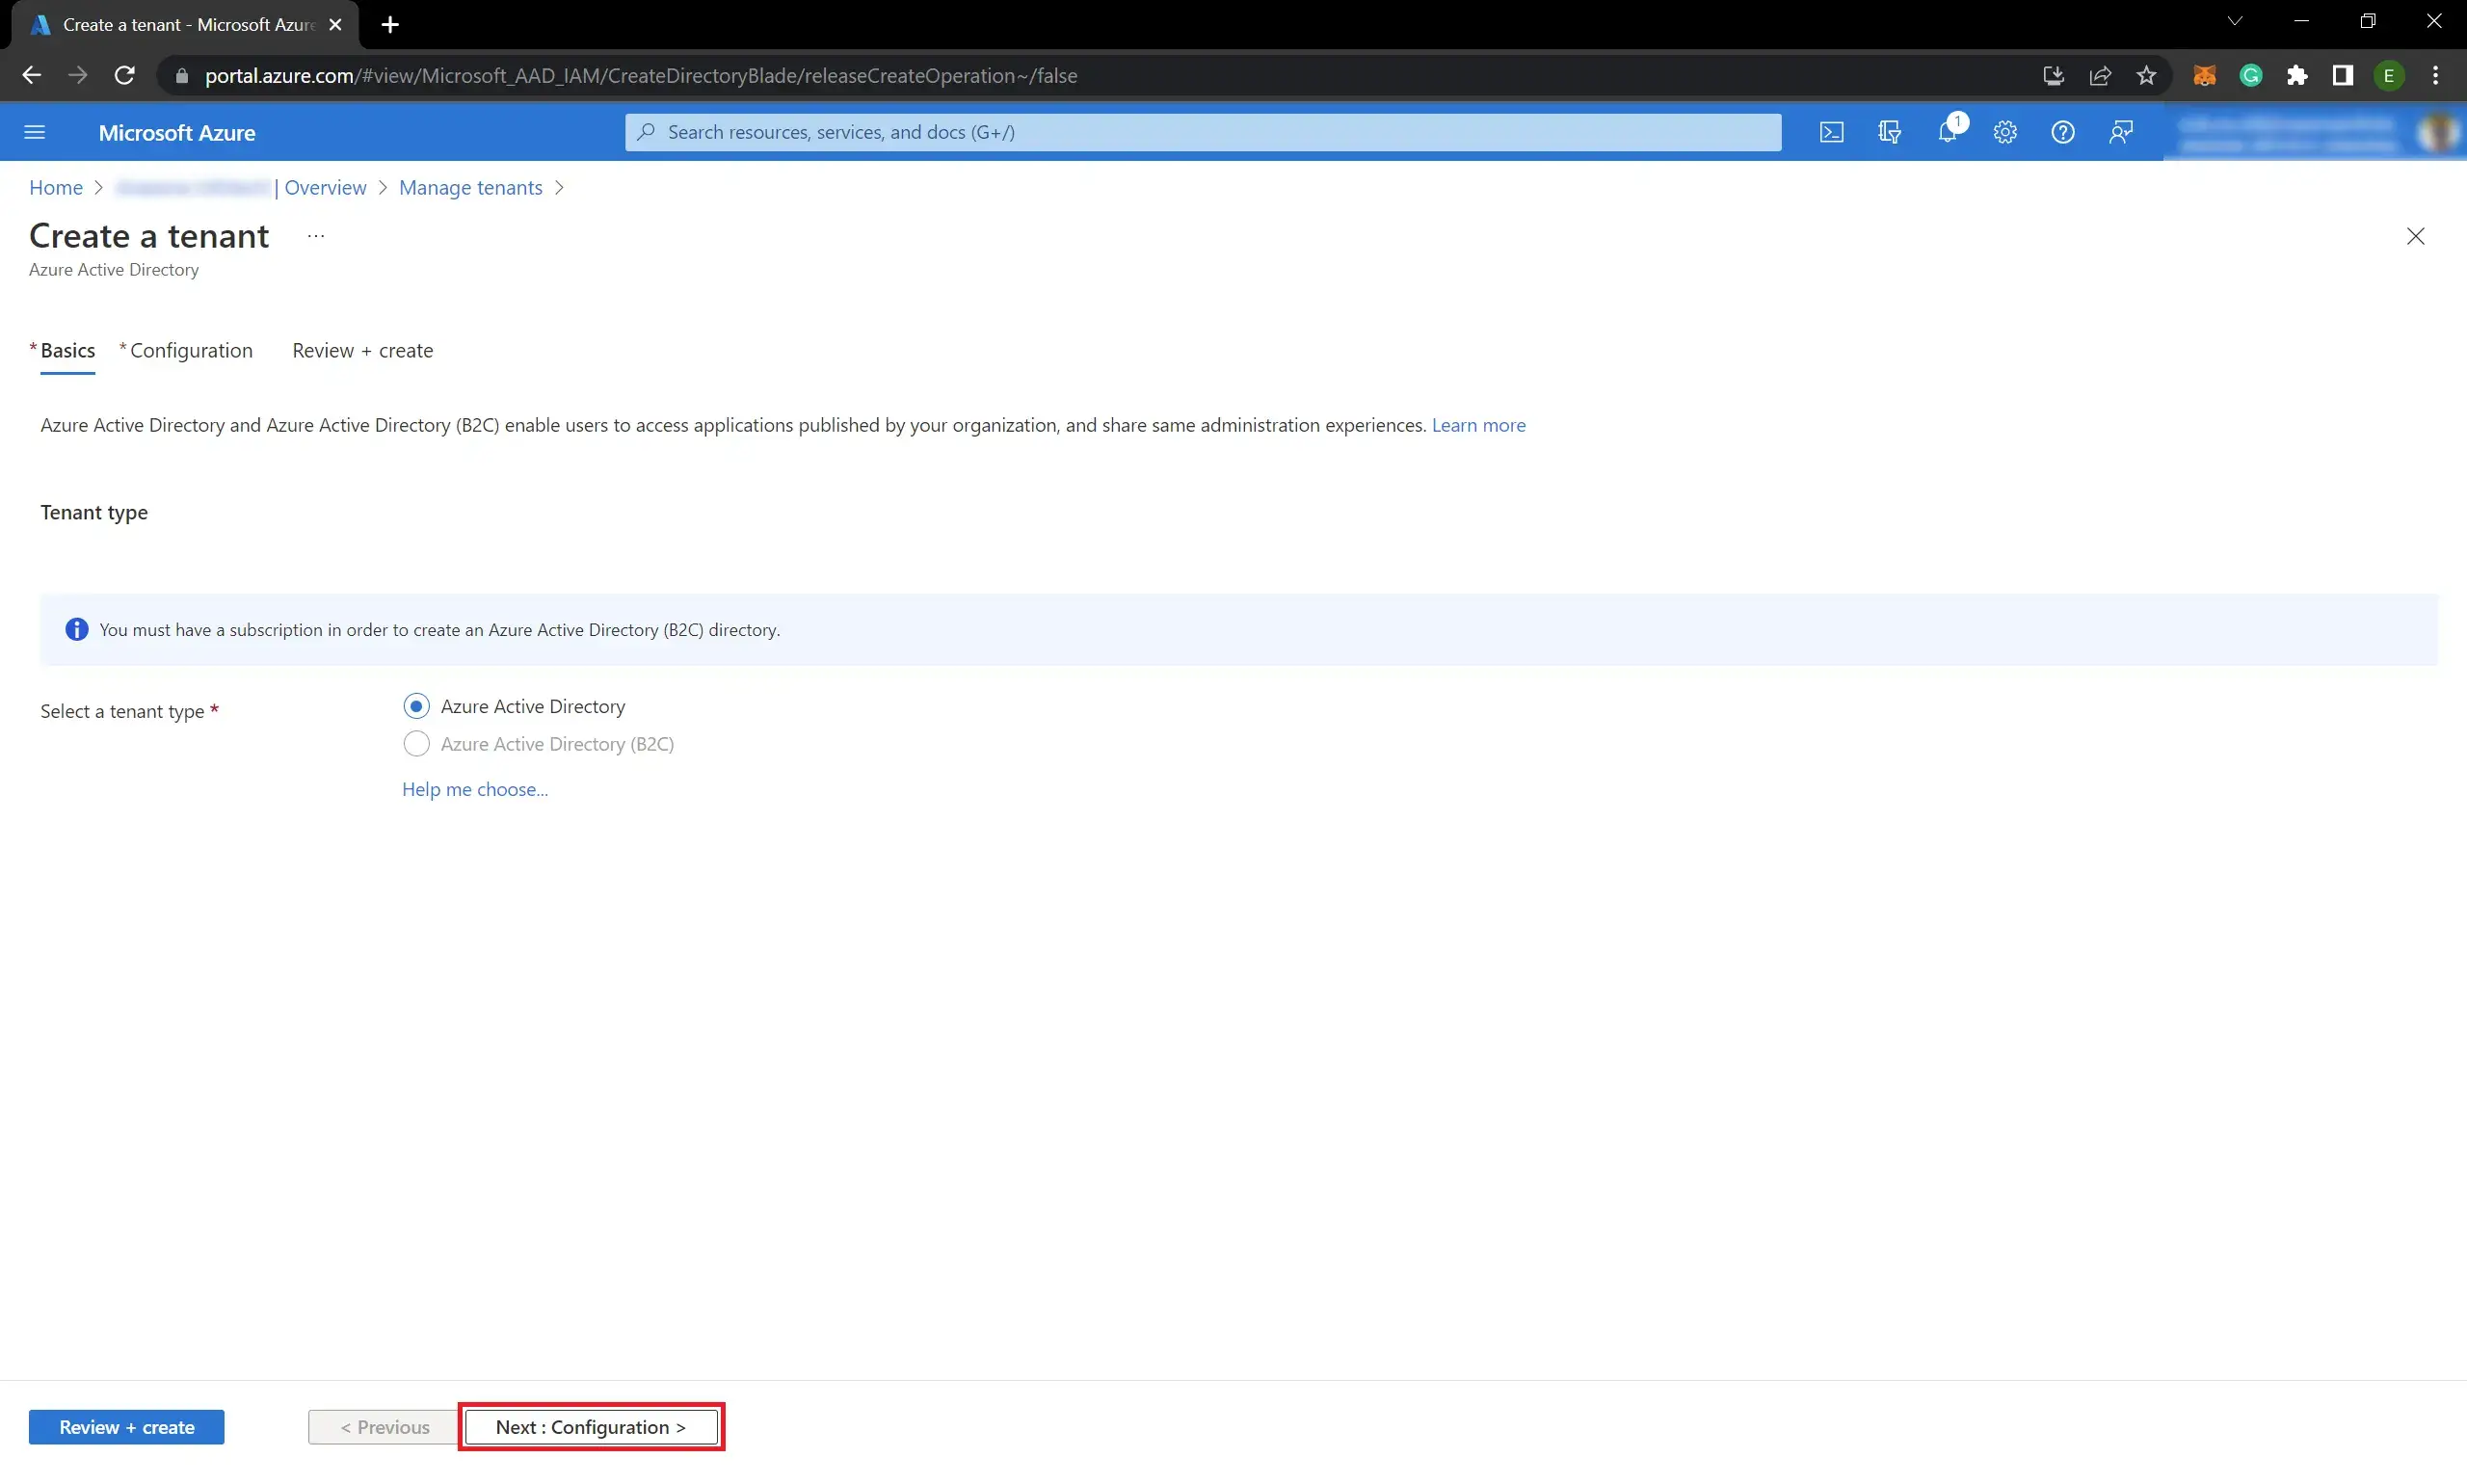Click the install app icon in address bar
The width and height of the screenshot is (2467, 1484).
(x=2053, y=76)
